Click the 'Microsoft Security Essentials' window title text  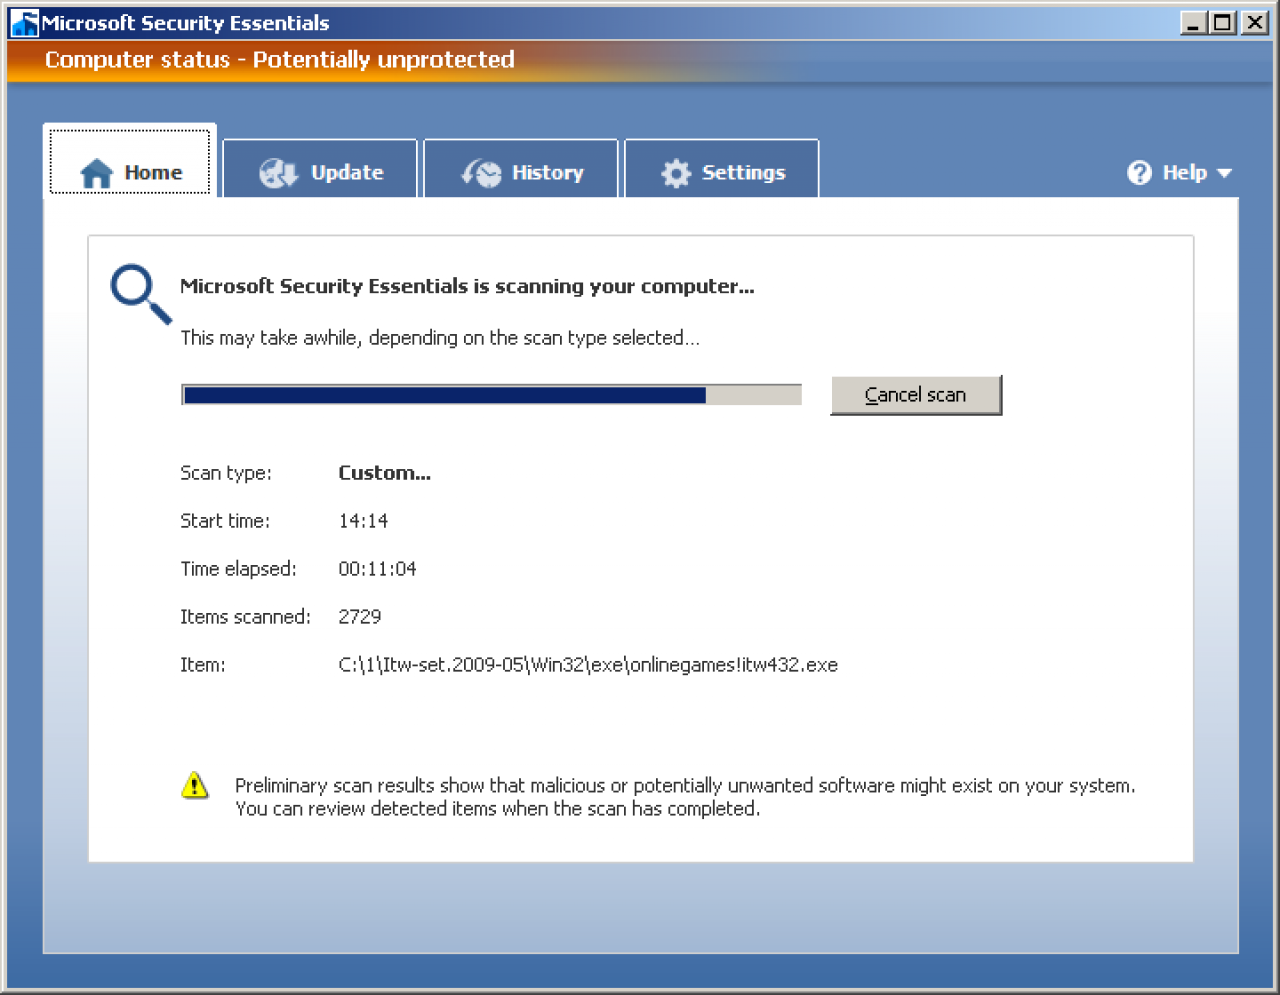tap(185, 23)
